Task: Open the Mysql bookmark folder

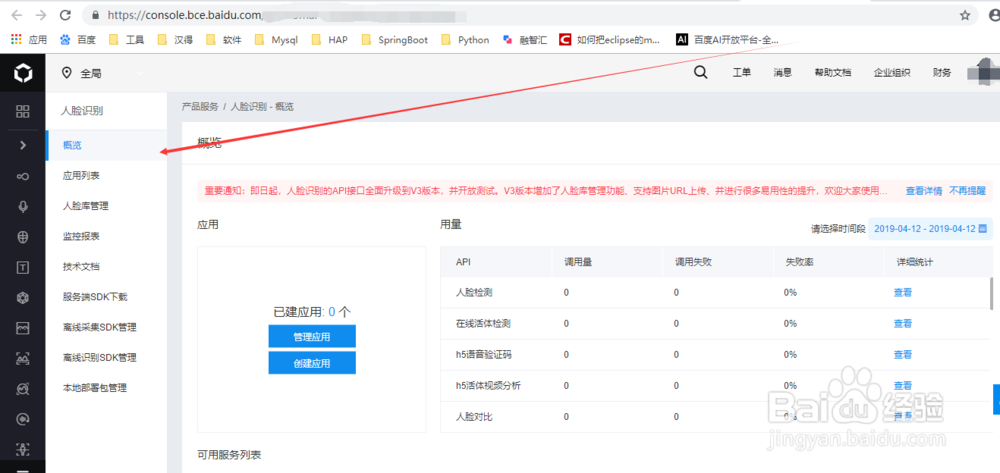Action: [x=276, y=40]
